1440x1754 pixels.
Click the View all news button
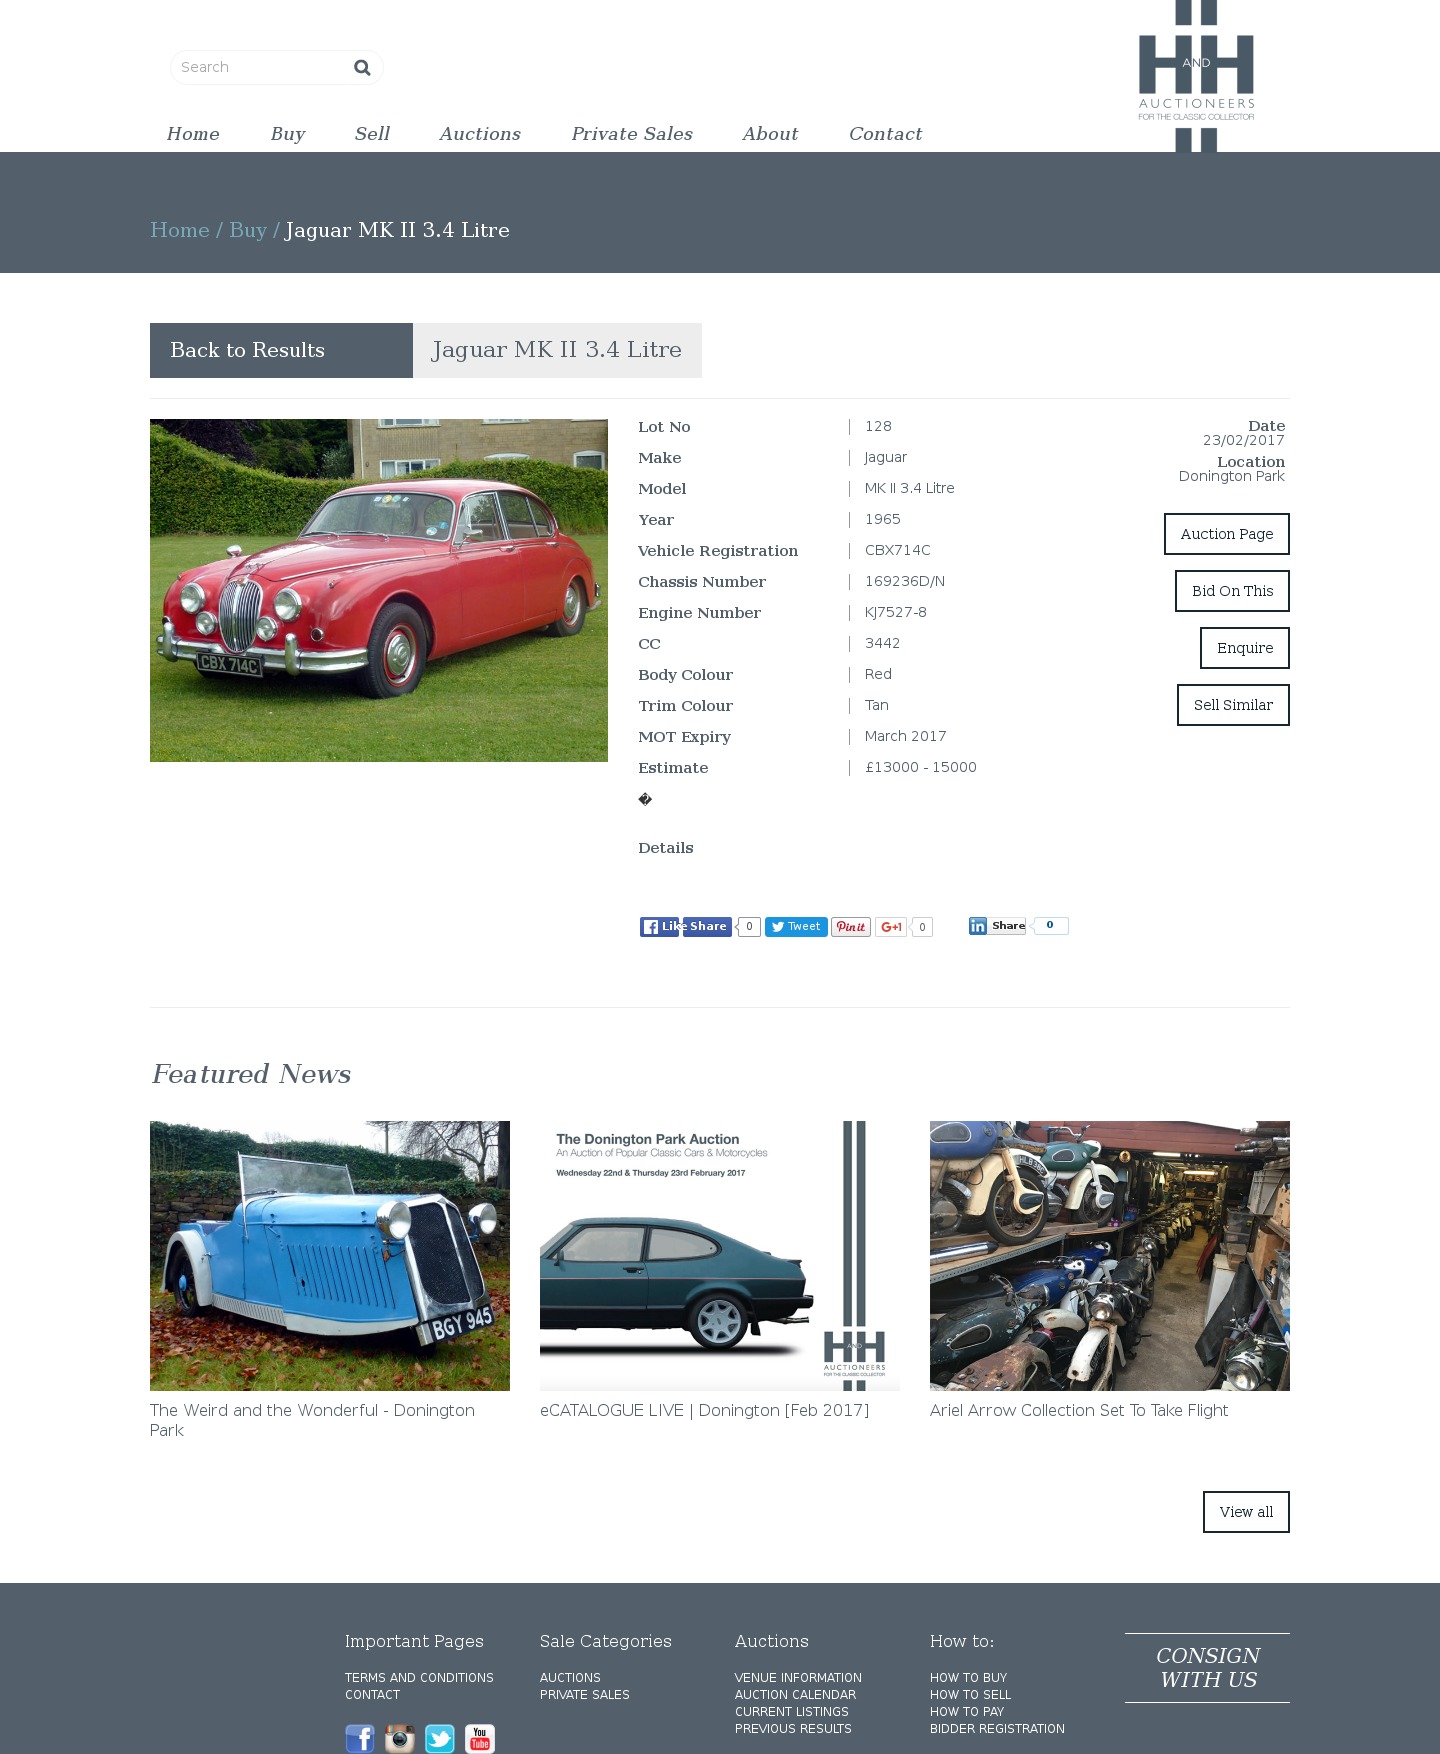point(1246,1512)
